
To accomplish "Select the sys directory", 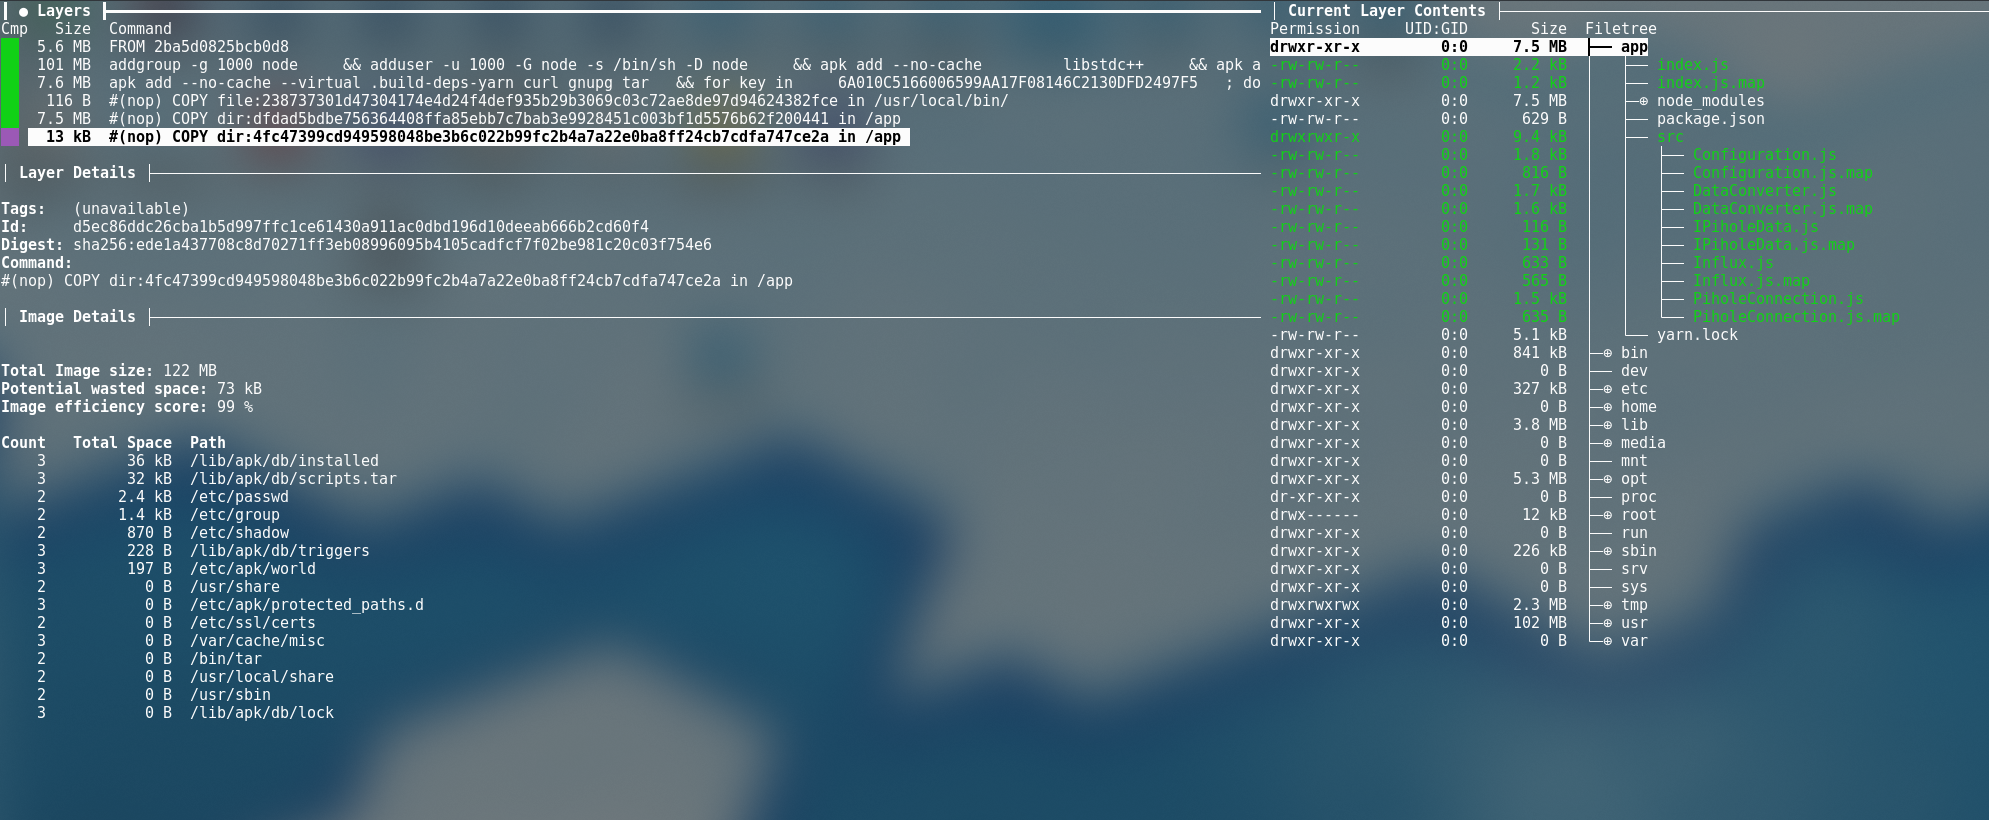I will tap(1634, 587).
